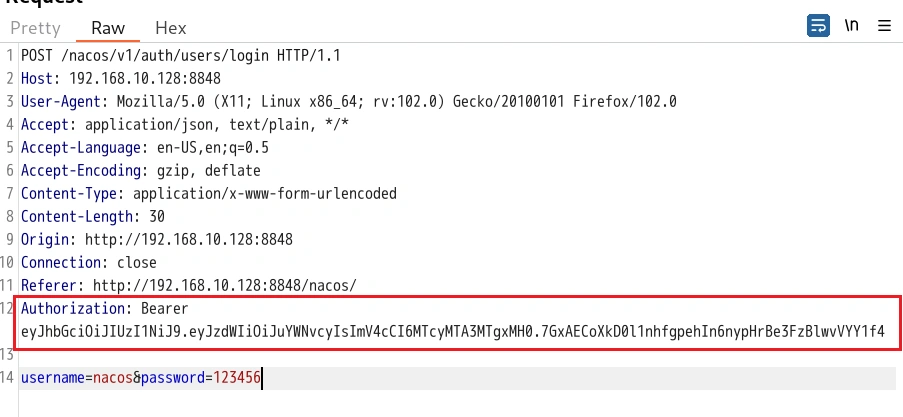Viewport: 903px width, 417px height.
Task: Click the Accept-Language header line
Action: [x=144, y=147]
